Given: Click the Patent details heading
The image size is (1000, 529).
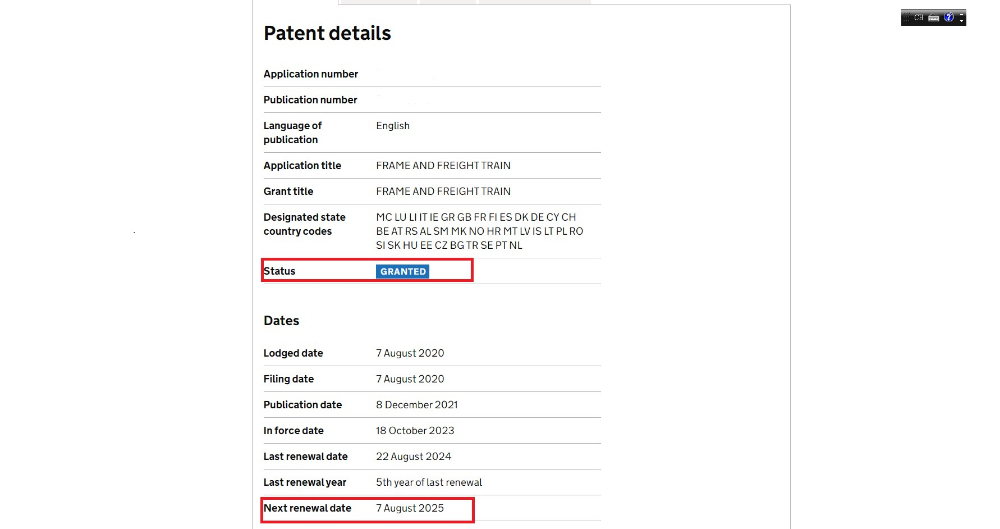Looking at the screenshot, I should point(327,33).
